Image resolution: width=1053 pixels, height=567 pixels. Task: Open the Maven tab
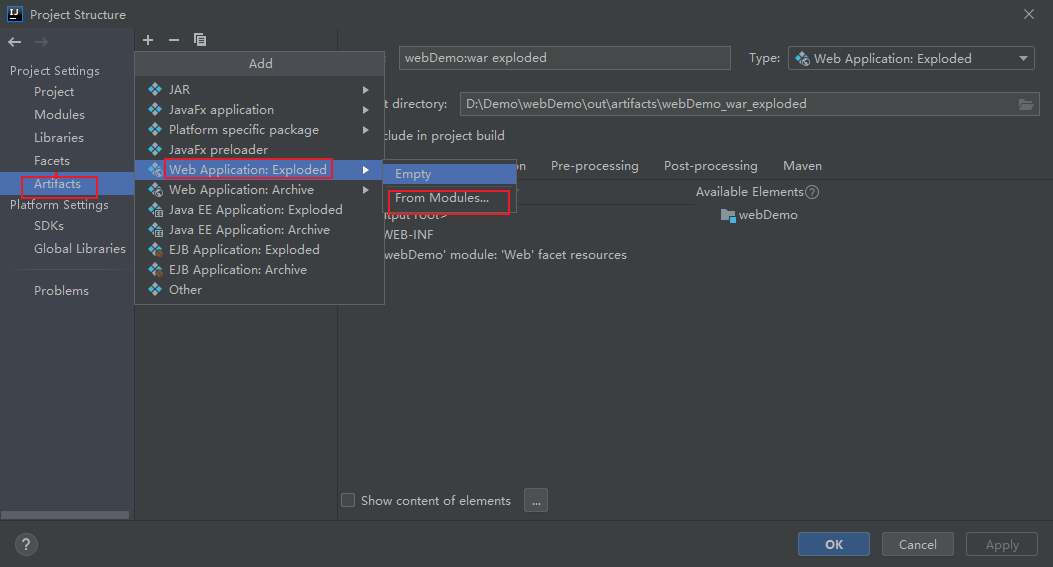pyautogui.click(x=802, y=166)
